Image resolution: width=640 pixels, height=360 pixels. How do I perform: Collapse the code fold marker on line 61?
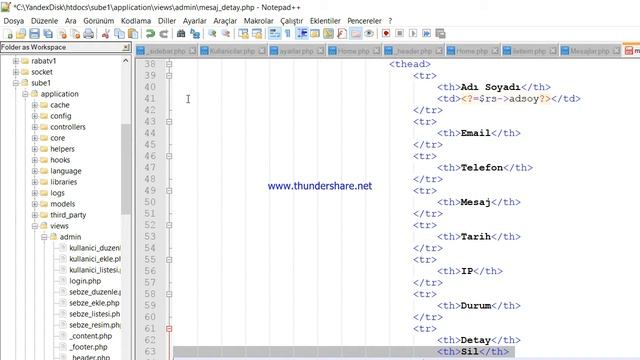pyautogui.click(x=169, y=329)
